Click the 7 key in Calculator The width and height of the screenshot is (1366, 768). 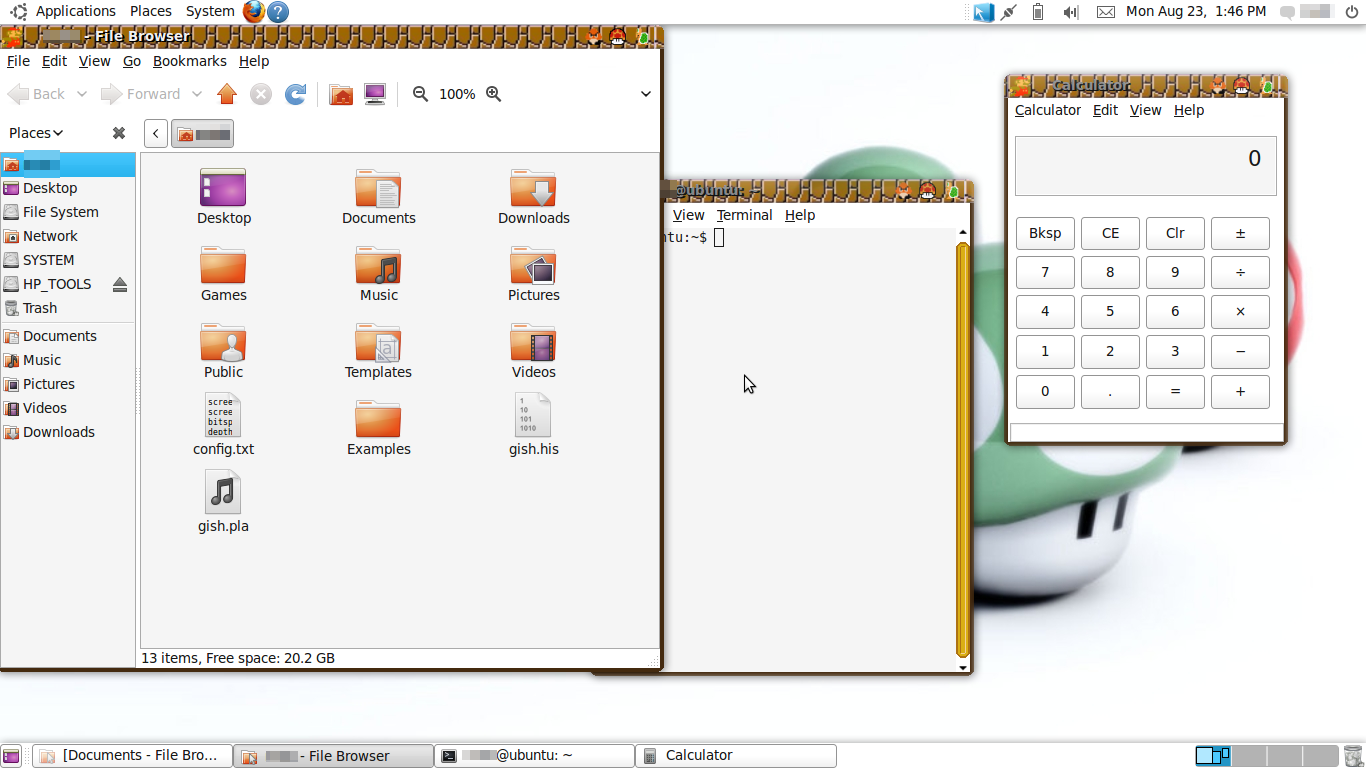[1045, 272]
